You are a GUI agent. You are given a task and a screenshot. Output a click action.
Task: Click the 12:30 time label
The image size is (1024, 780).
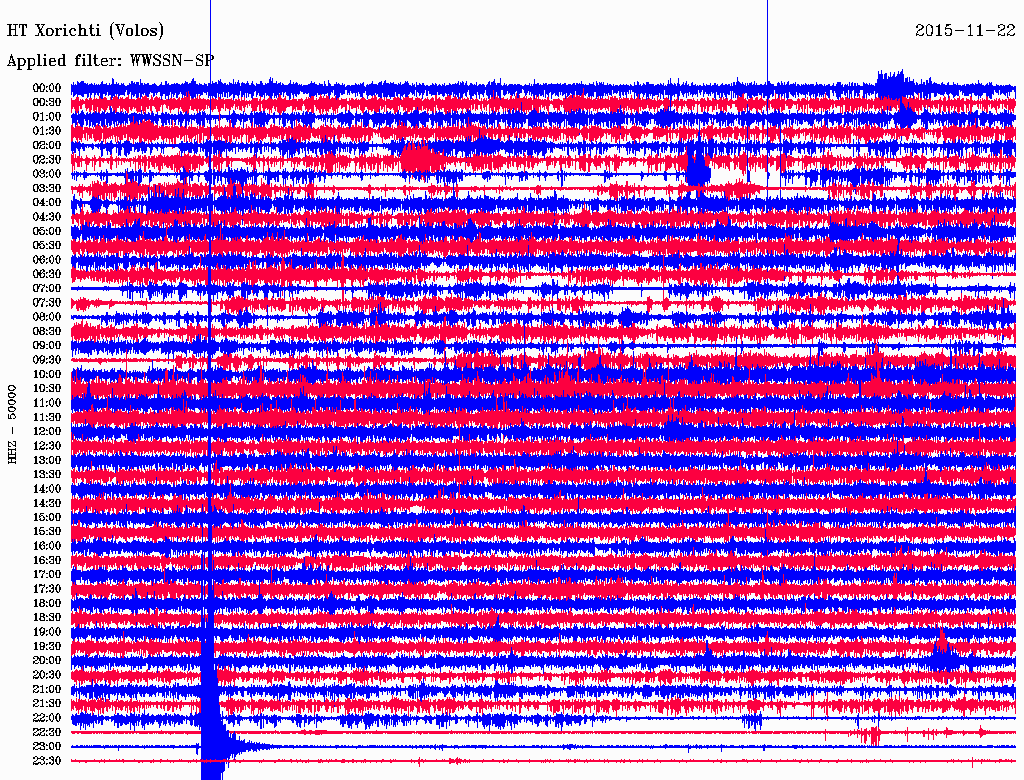coord(46,446)
